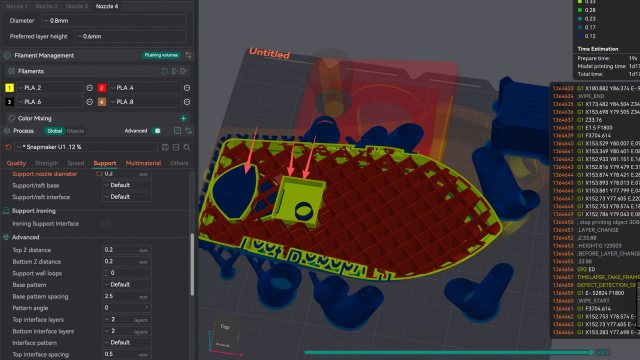
Task: Click yellow filament 1 color swatch
Action: point(9,88)
